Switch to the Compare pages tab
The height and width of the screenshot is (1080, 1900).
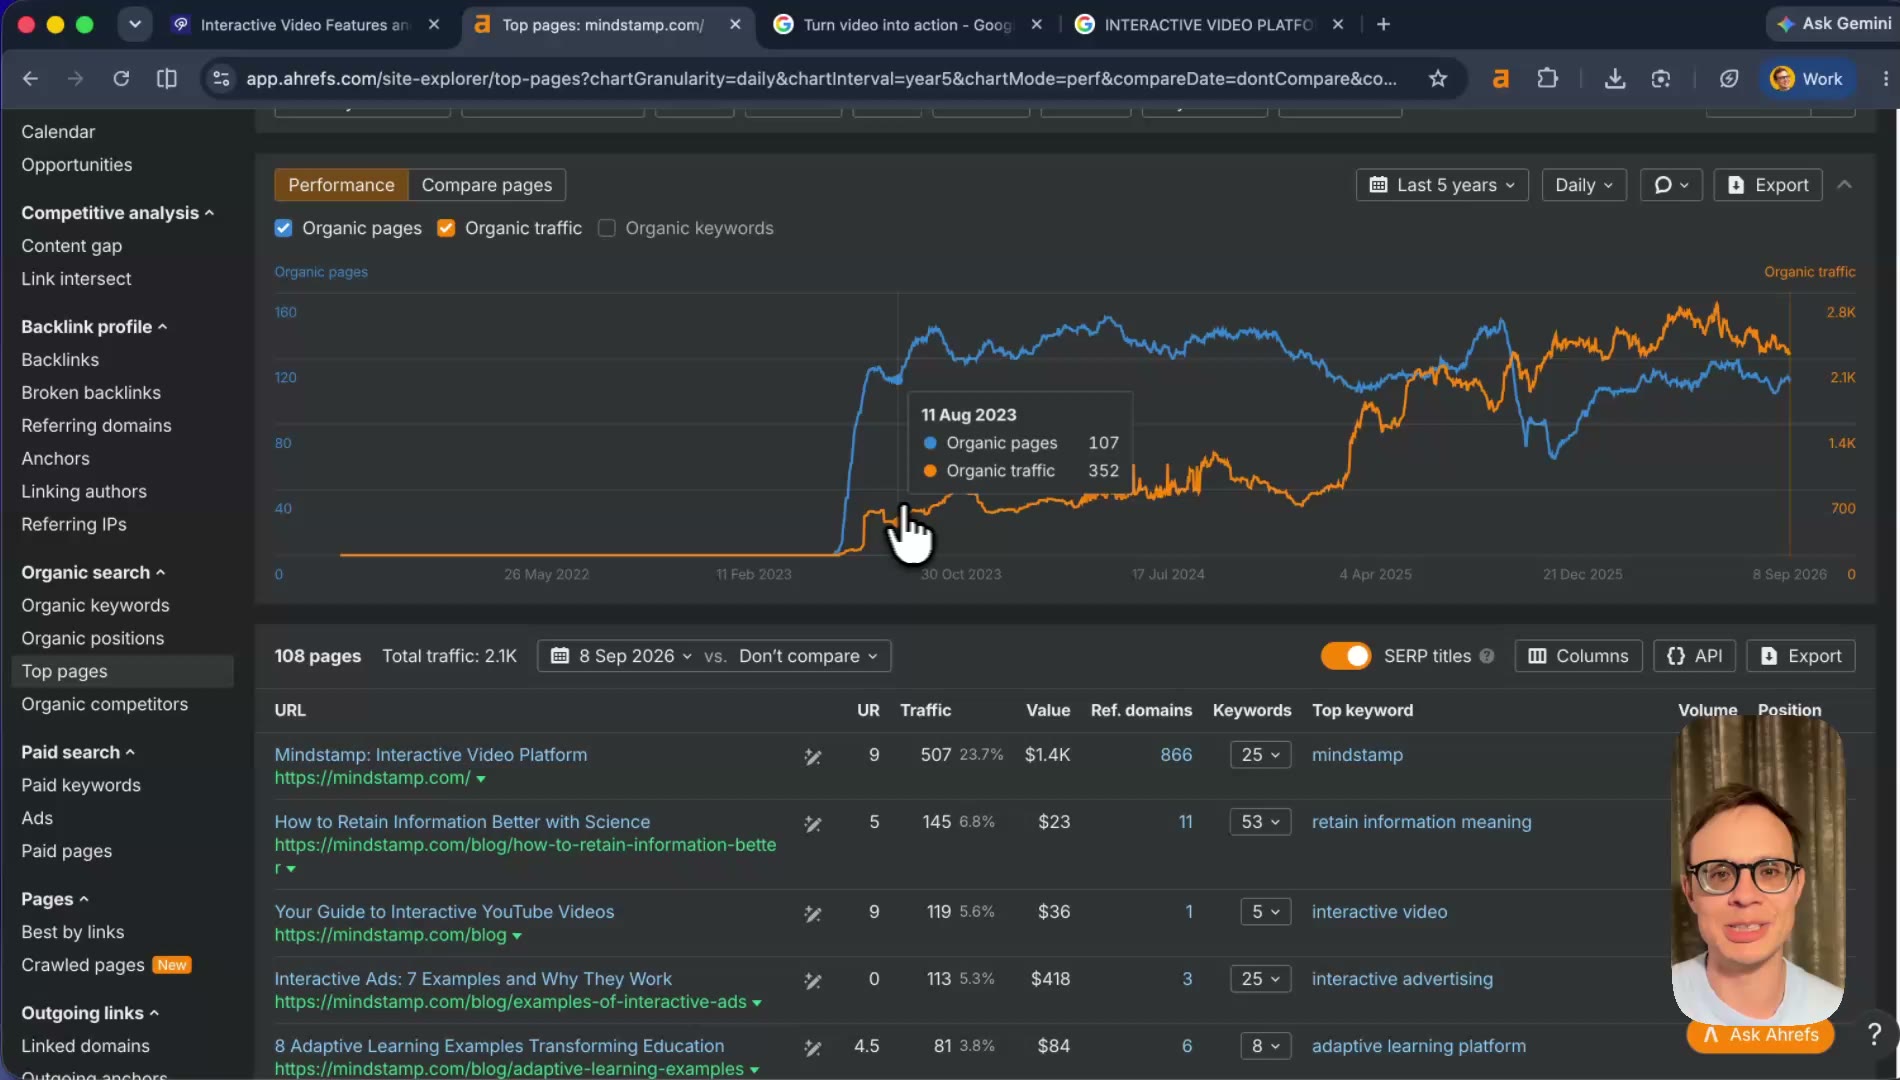click(486, 185)
